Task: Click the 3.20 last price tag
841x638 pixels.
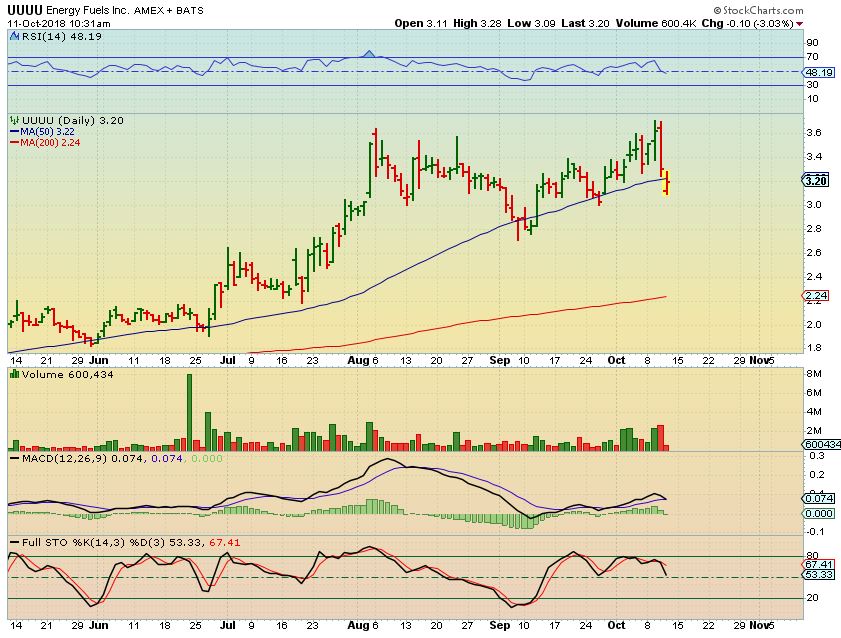Action: (x=815, y=181)
